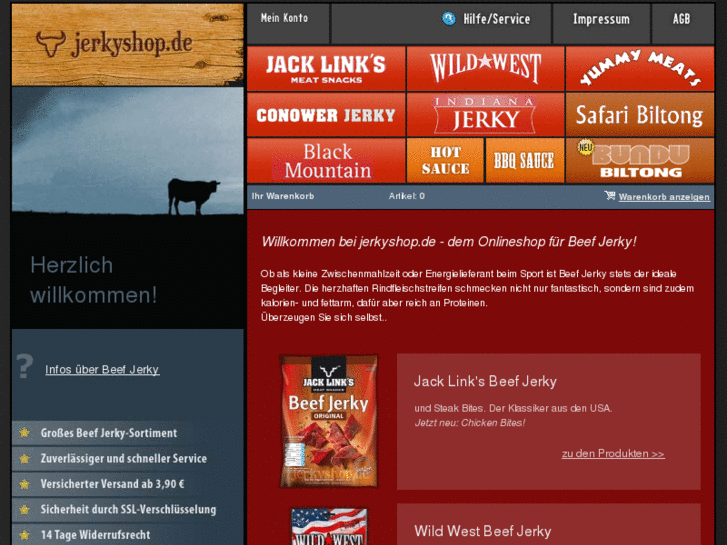727x545 pixels.
Task: Open the Bundu Biltong brand tile
Action: pos(640,160)
